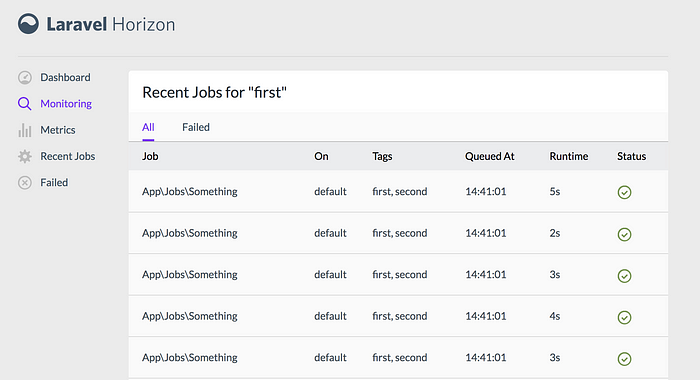Click status checkmark in last visible row
This screenshot has height=380, width=700.
point(624,359)
